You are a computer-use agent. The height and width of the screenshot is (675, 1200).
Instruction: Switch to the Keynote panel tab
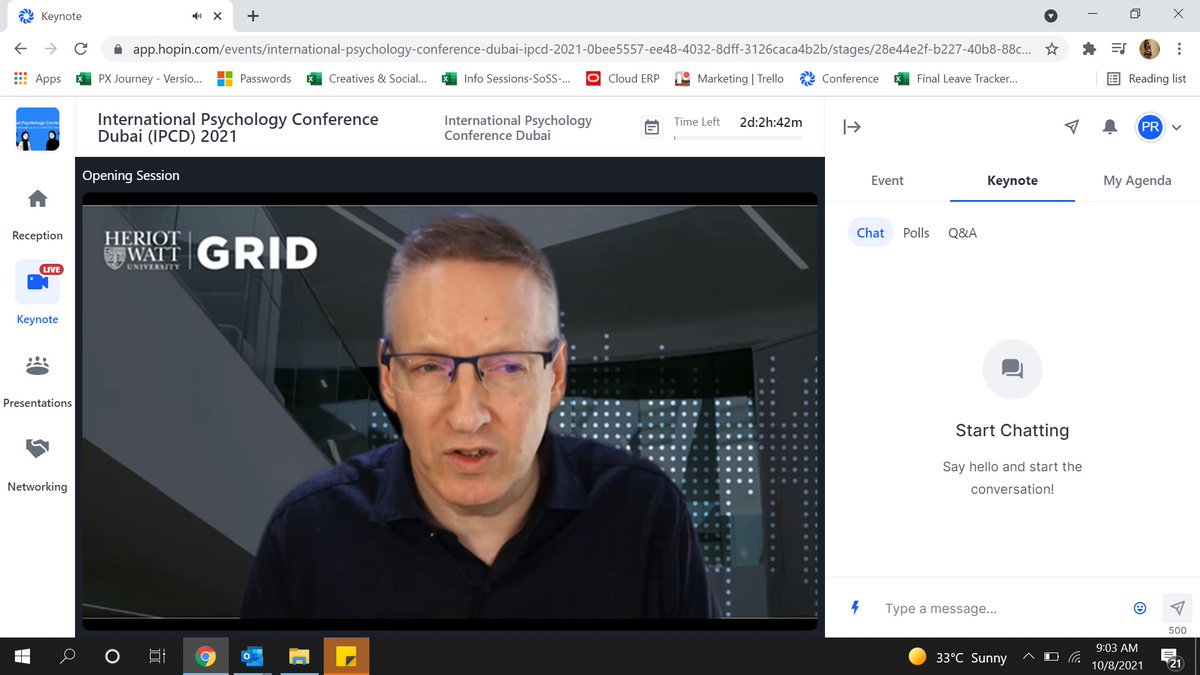coord(1012,180)
